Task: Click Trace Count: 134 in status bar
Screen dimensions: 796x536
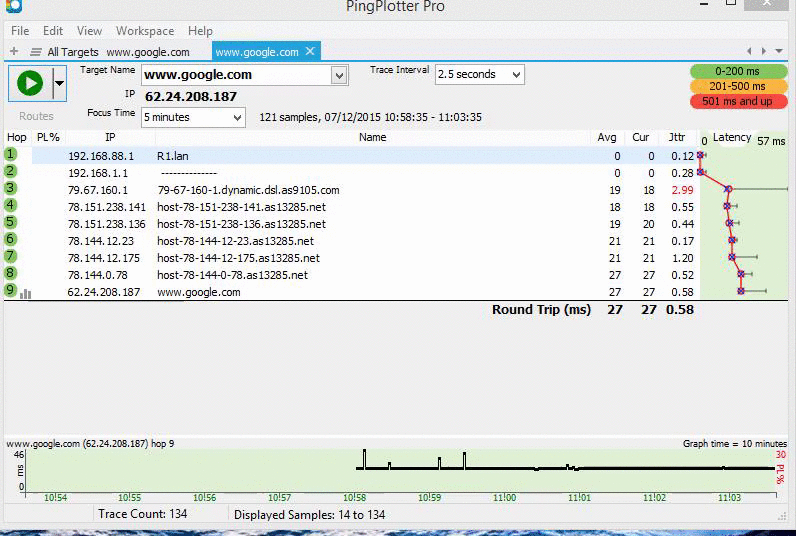Action: pyautogui.click(x=143, y=514)
